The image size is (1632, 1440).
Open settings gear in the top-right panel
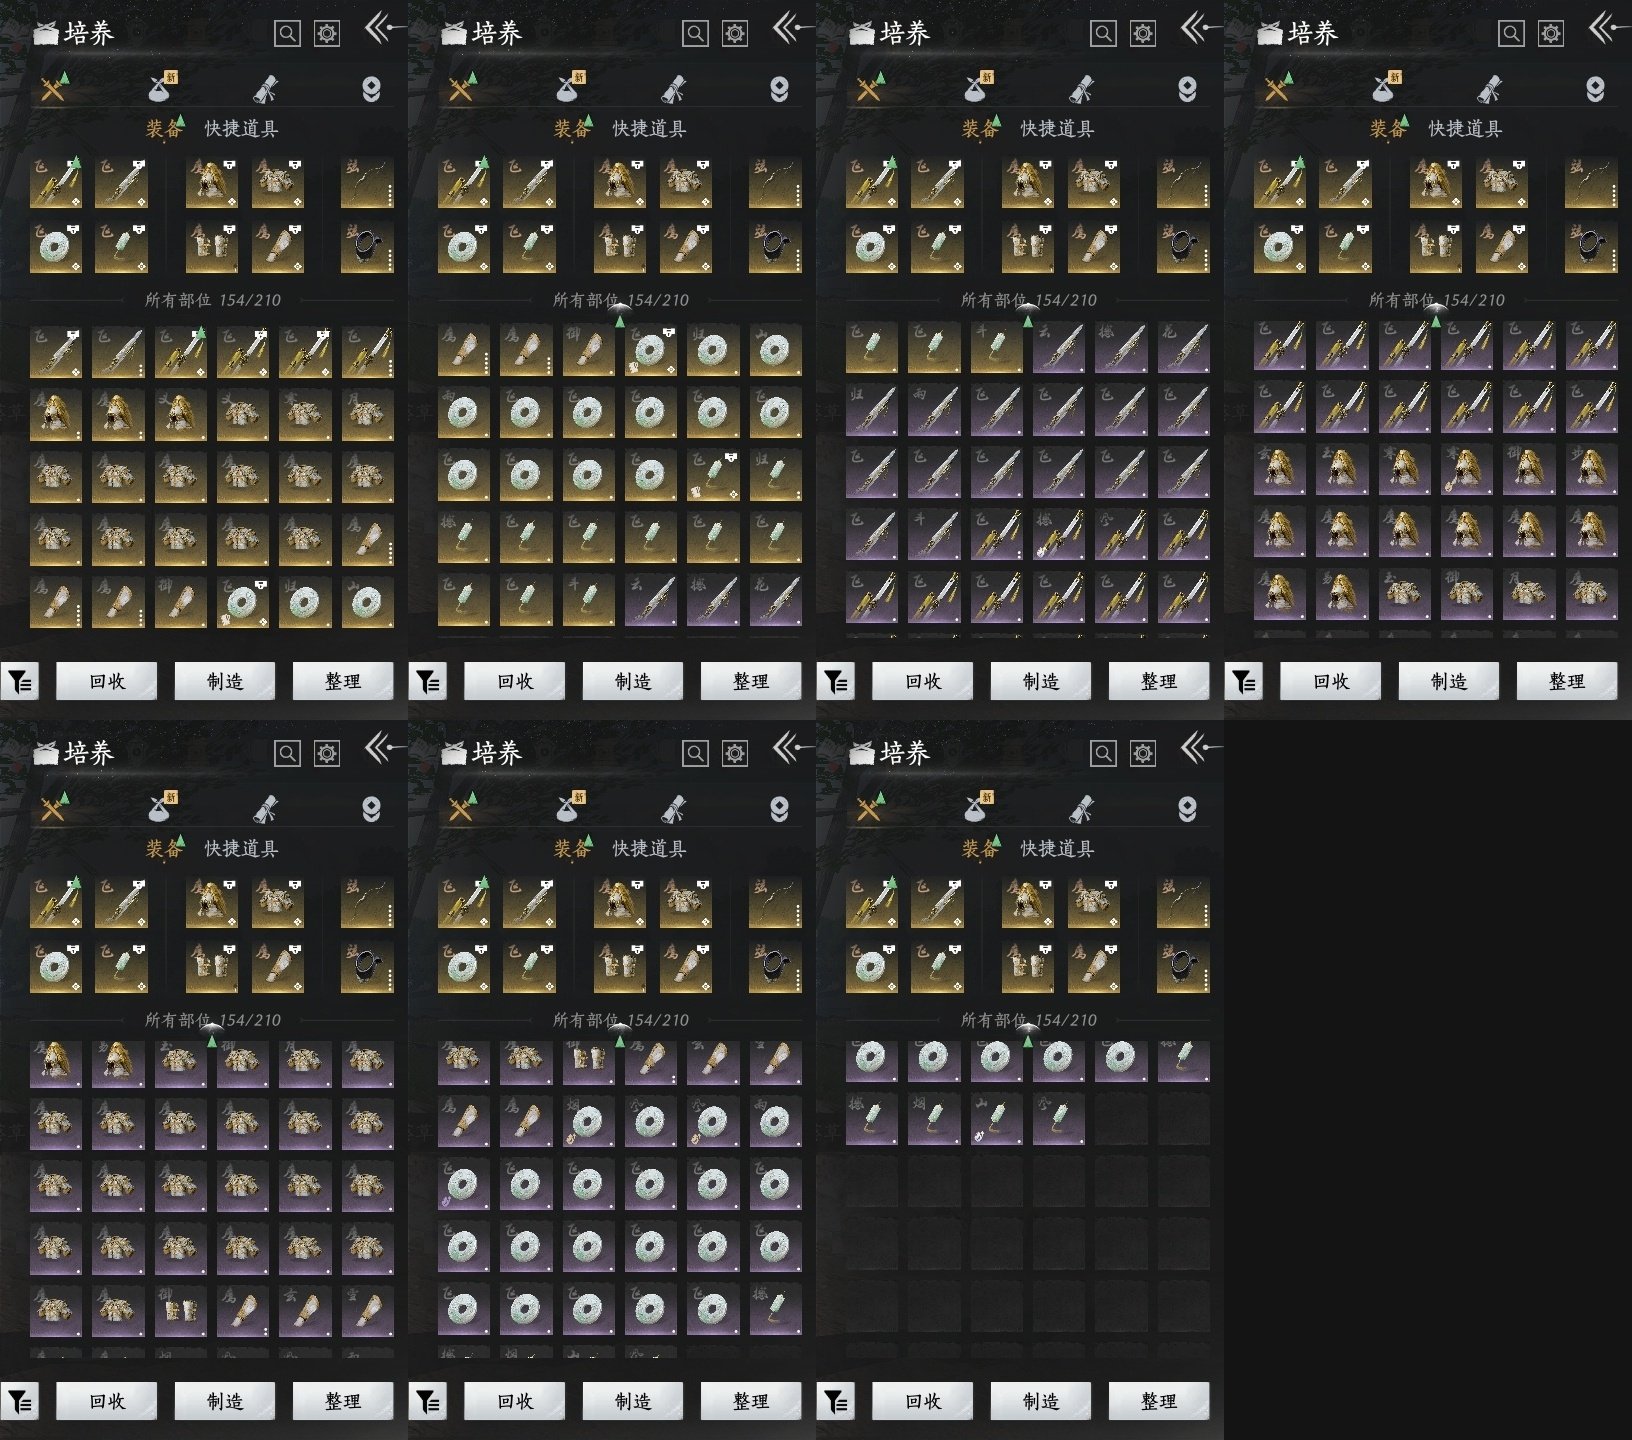point(1551,34)
